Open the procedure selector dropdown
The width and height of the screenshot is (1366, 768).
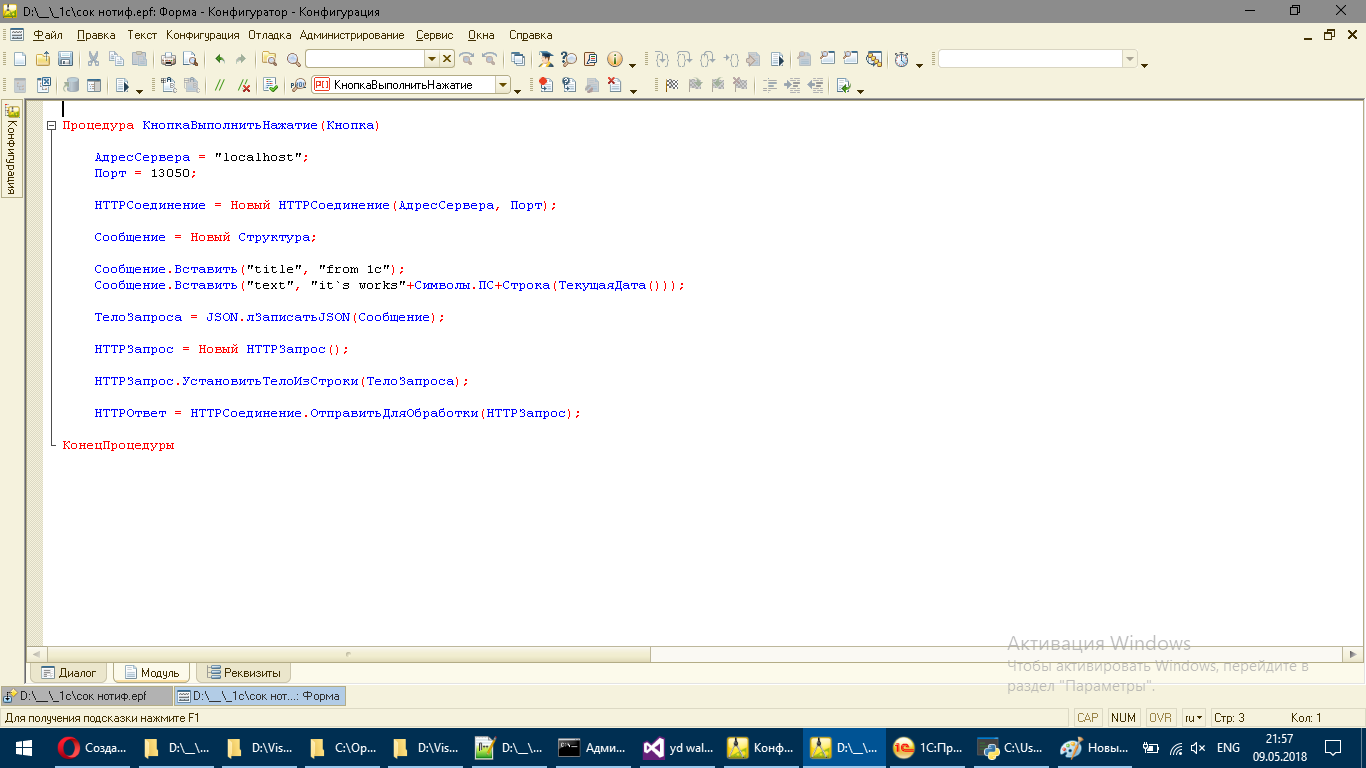(x=502, y=85)
